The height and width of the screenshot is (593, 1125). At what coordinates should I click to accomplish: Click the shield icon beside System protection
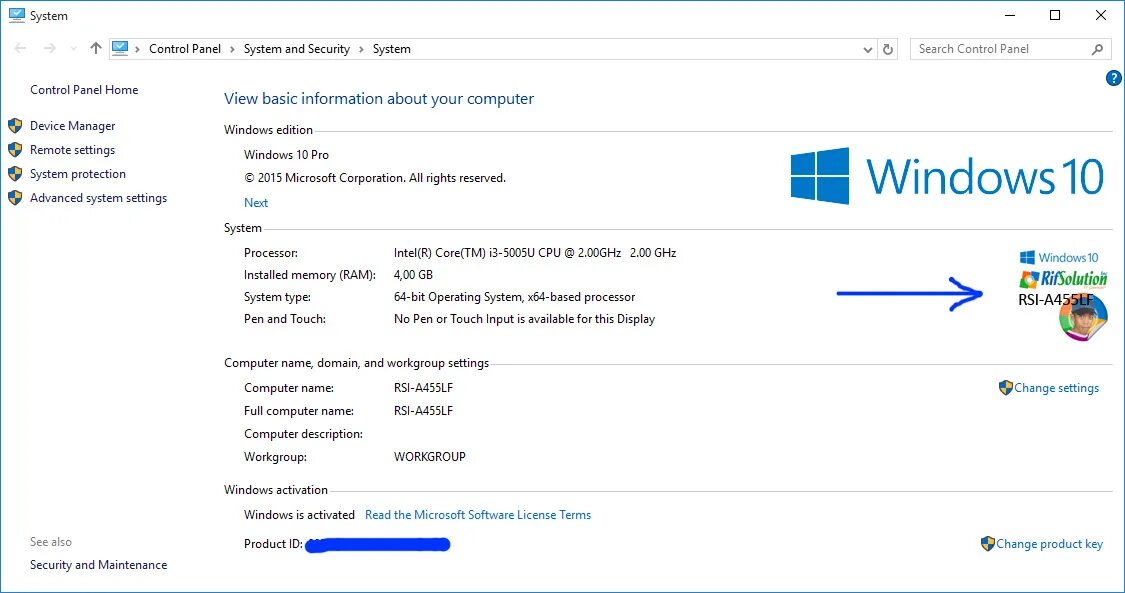click(x=15, y=174)
